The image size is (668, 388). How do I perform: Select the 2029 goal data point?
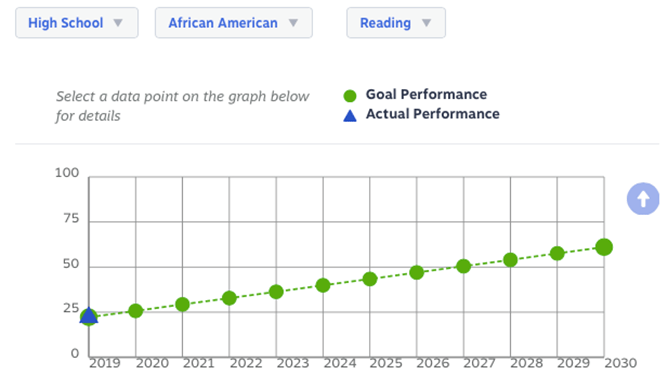(x=557, y=253)
